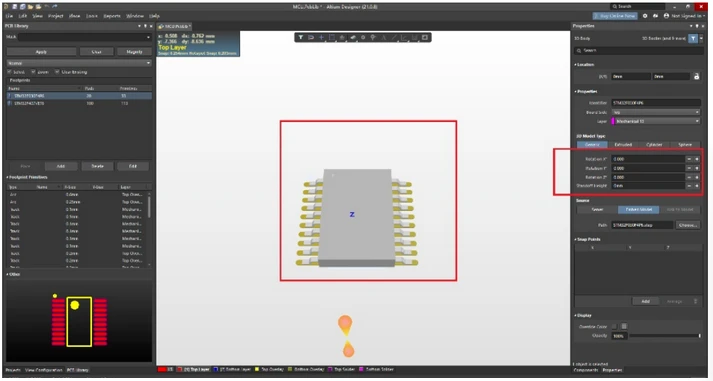This screenshot has height=381, width=713.
Task: Toggle the Select checkbox in PCB Library
Action: click(10, 72)
